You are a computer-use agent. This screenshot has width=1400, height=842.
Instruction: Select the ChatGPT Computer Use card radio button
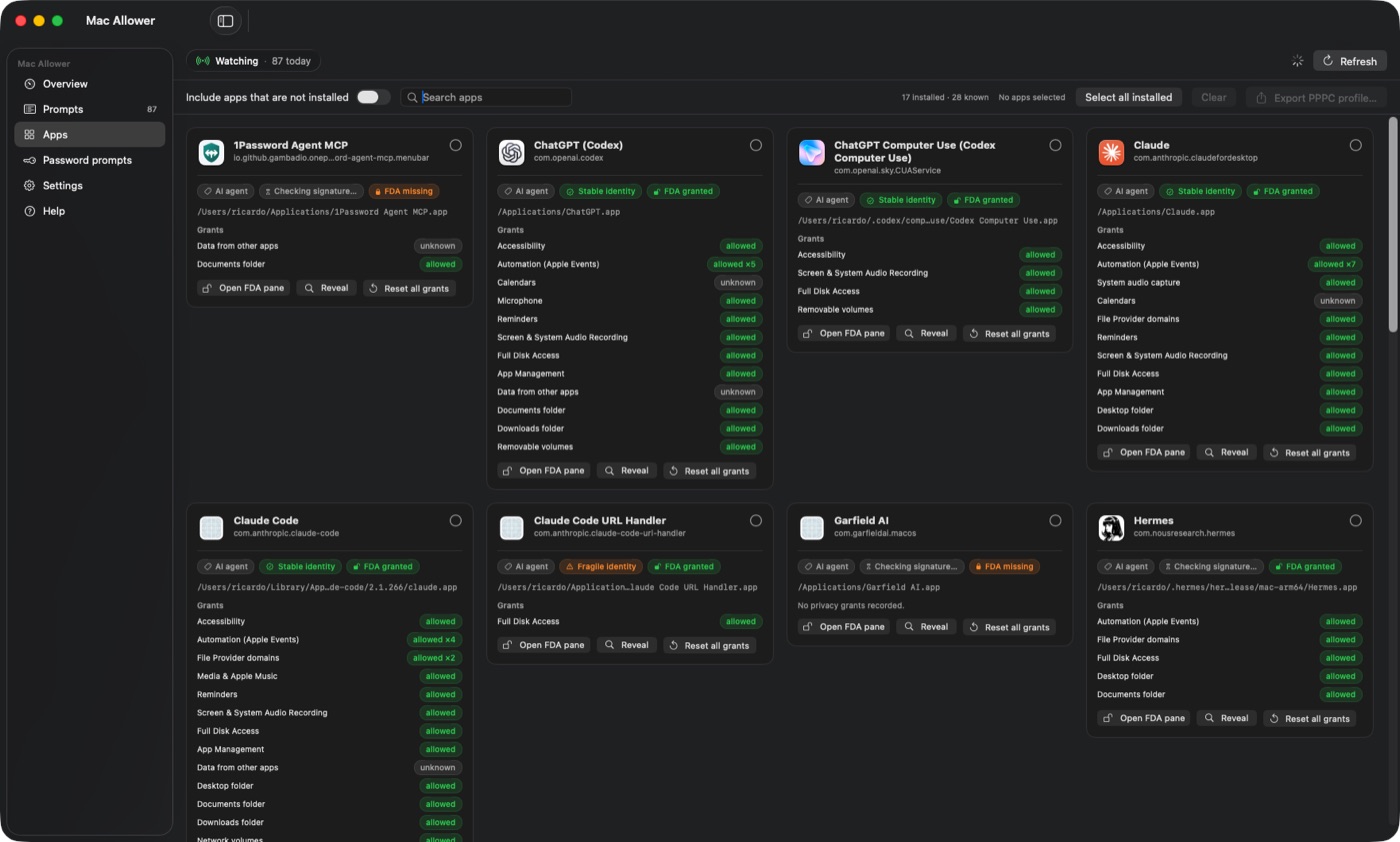click(x=1056, y=145)
